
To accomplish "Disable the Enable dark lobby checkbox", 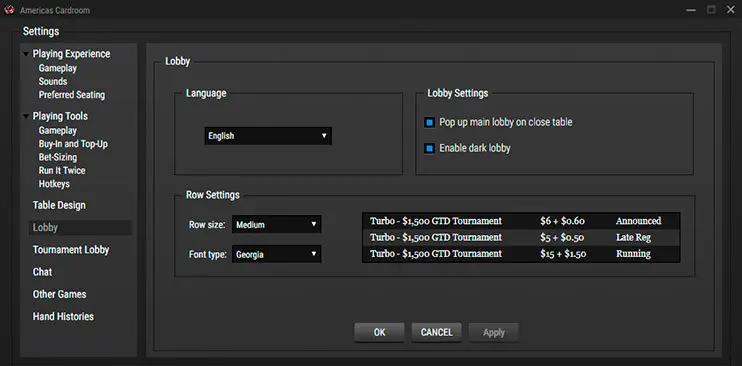I will [x=429, y=149].
